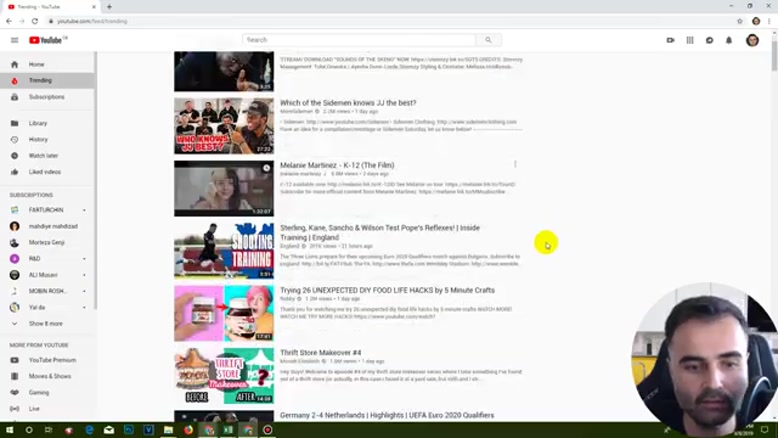Open Liked videos in sidebar
Viewport: 778px width, 438px height.
coord(47,172)
